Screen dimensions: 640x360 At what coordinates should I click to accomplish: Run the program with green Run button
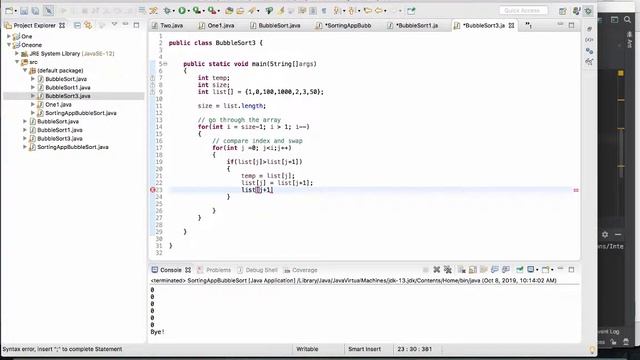coord(182,11)
